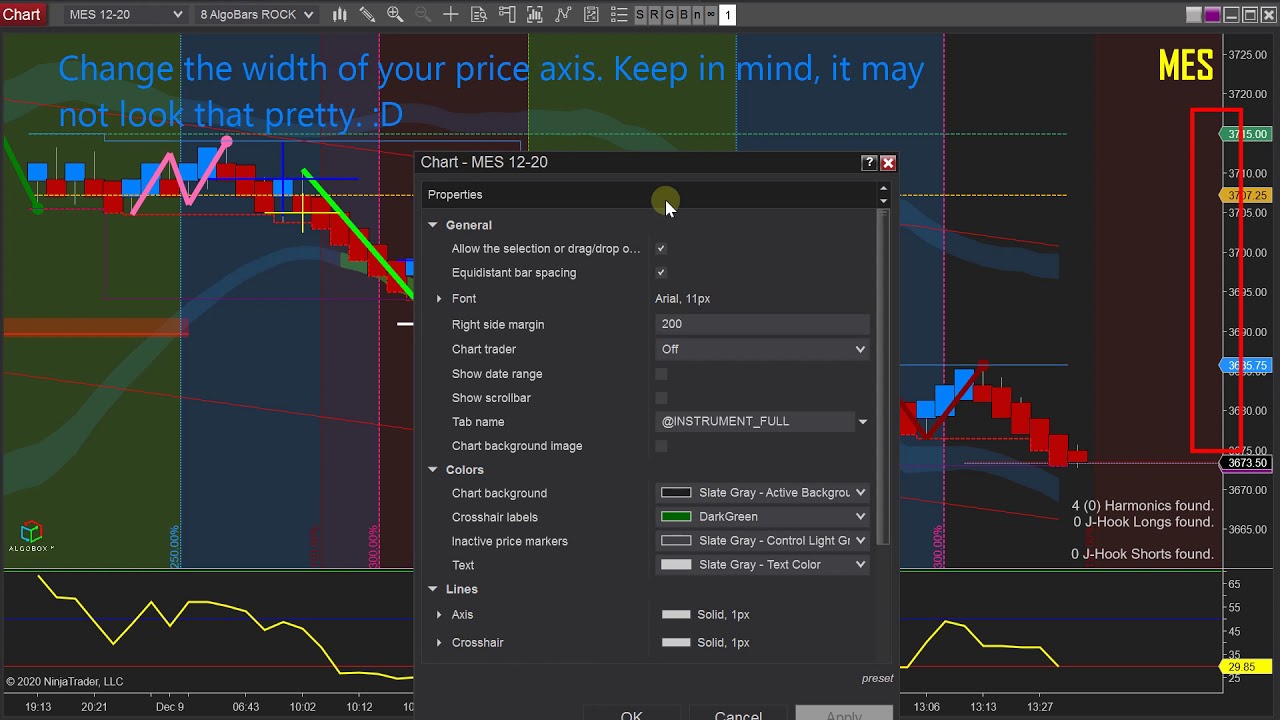Click the help question mark in dialog
Image resolution: width=1280 pixels, height=720 pixels.
pyautogui.click(x=869, y=162)
